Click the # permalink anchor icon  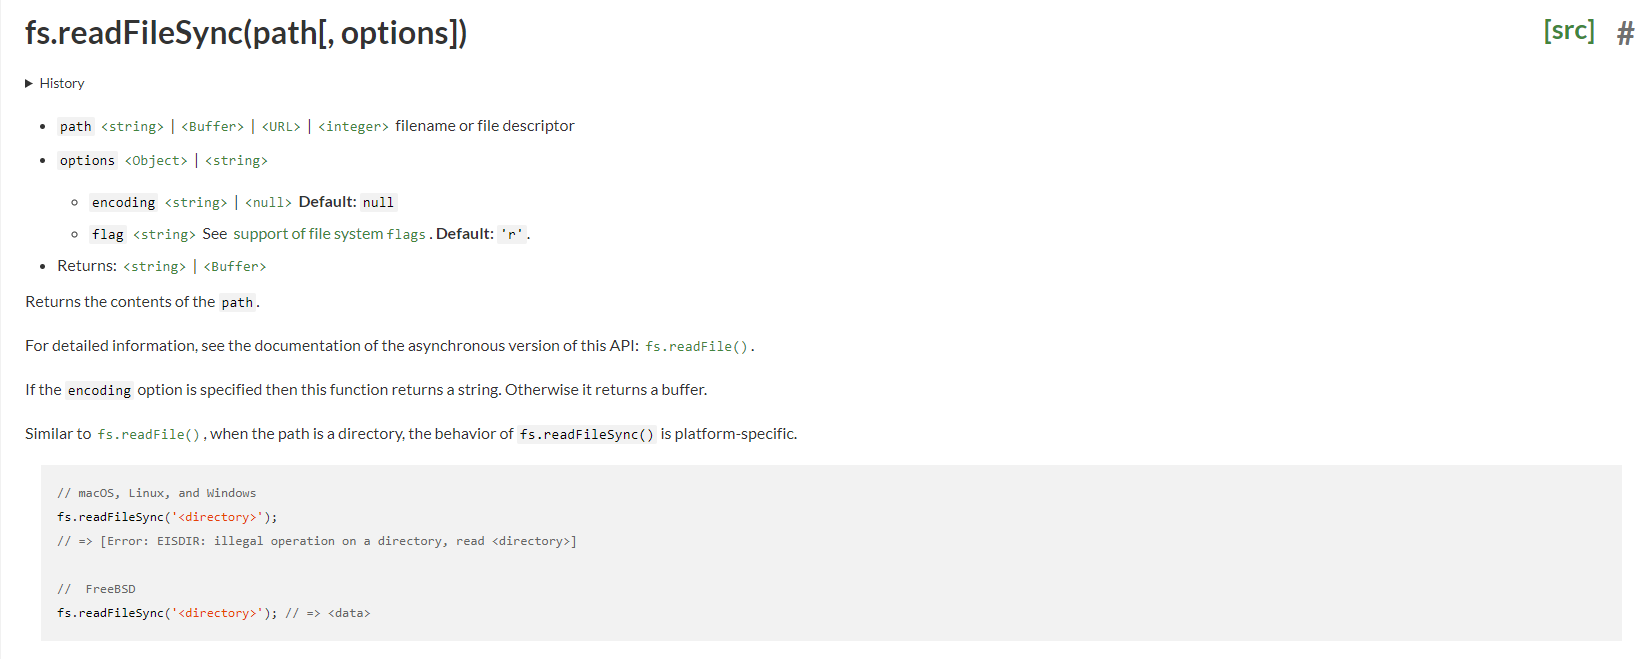pyautogui.click(x=1625, y=34)
